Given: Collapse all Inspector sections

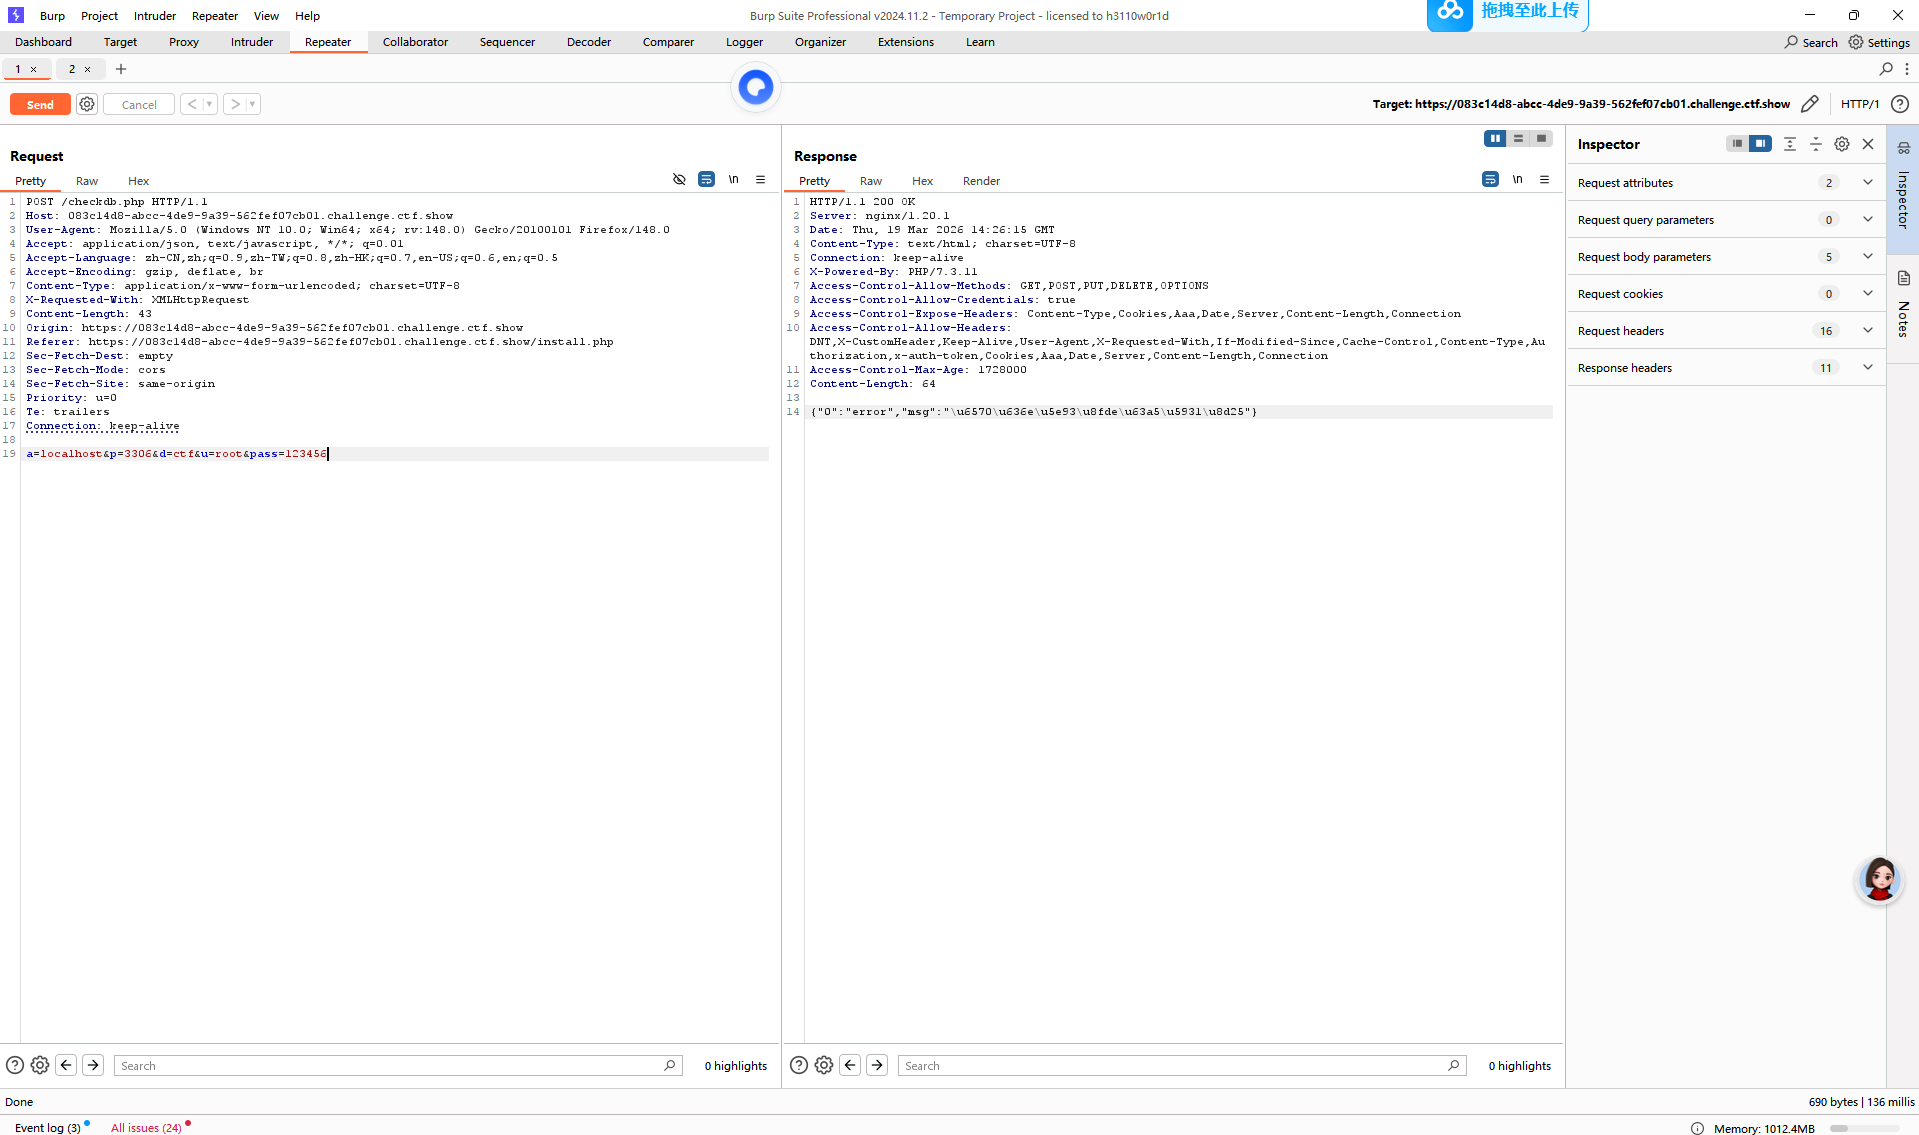Looking at the screenshot, I should [1816, 144].
